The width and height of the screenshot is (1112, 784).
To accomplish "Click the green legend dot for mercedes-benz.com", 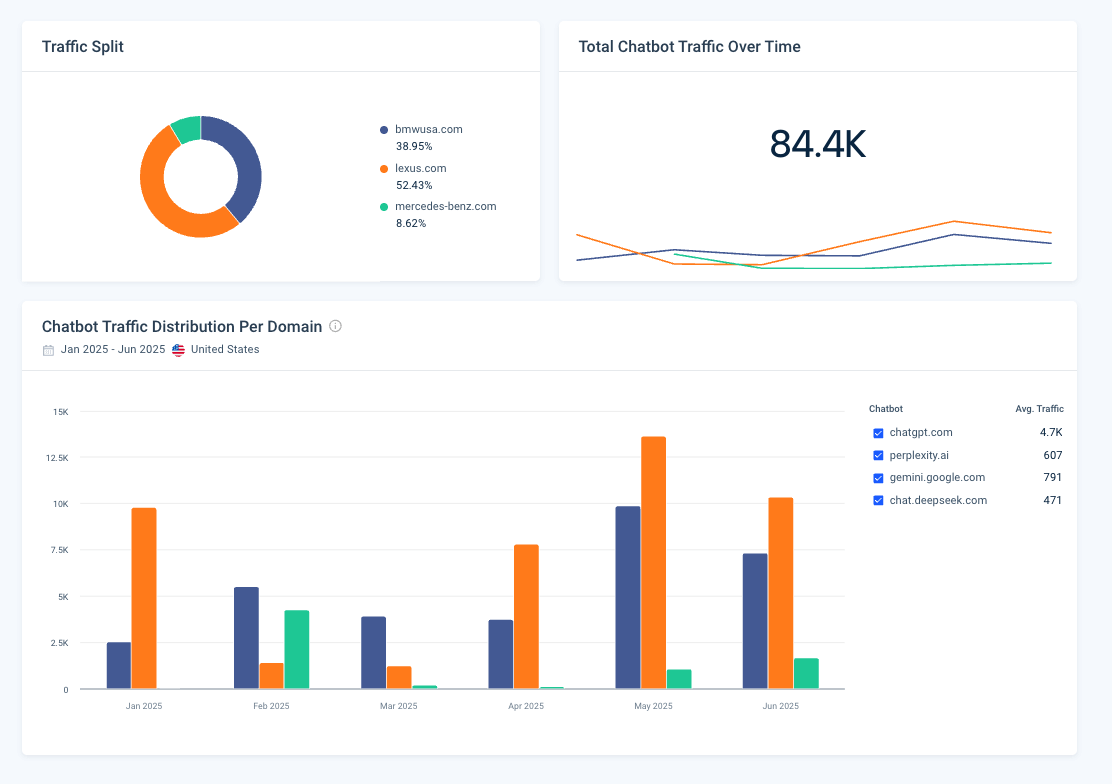I will [x=383, y=205].
